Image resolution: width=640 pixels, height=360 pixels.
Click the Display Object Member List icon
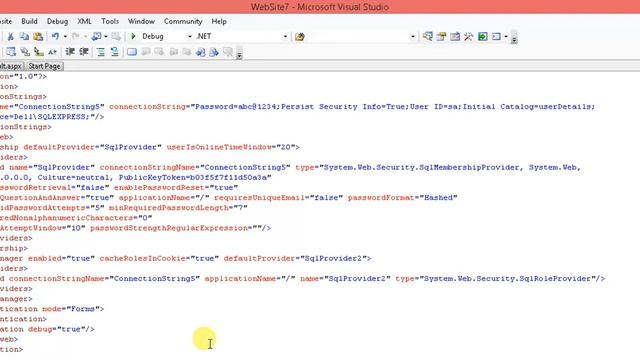tap(11, 52)
